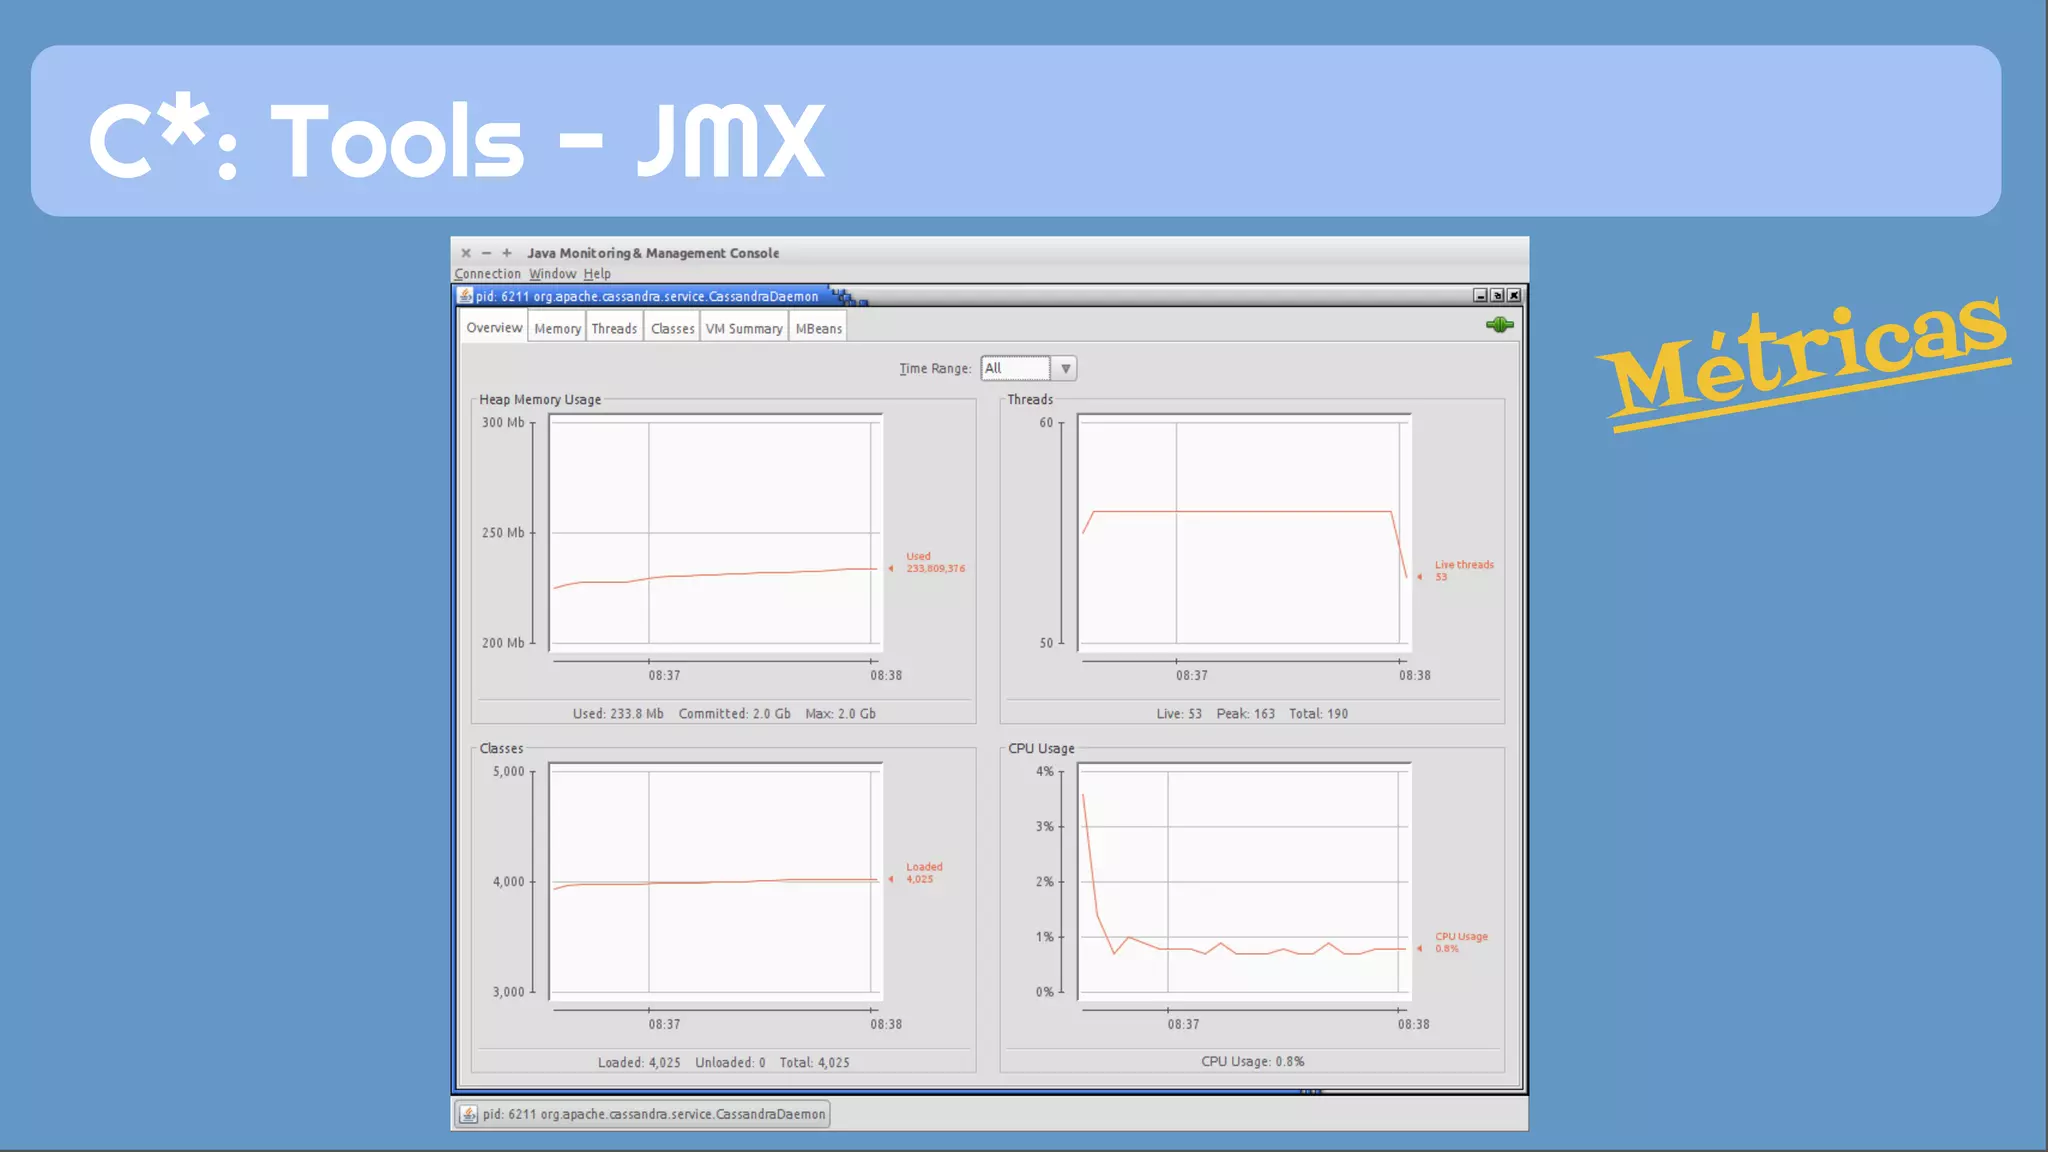The height and width of the screenshot is (1152, 2048).
Task: Click the 'CPU Usage 0.8%' legend label
Action: [x=1461, y=942]
